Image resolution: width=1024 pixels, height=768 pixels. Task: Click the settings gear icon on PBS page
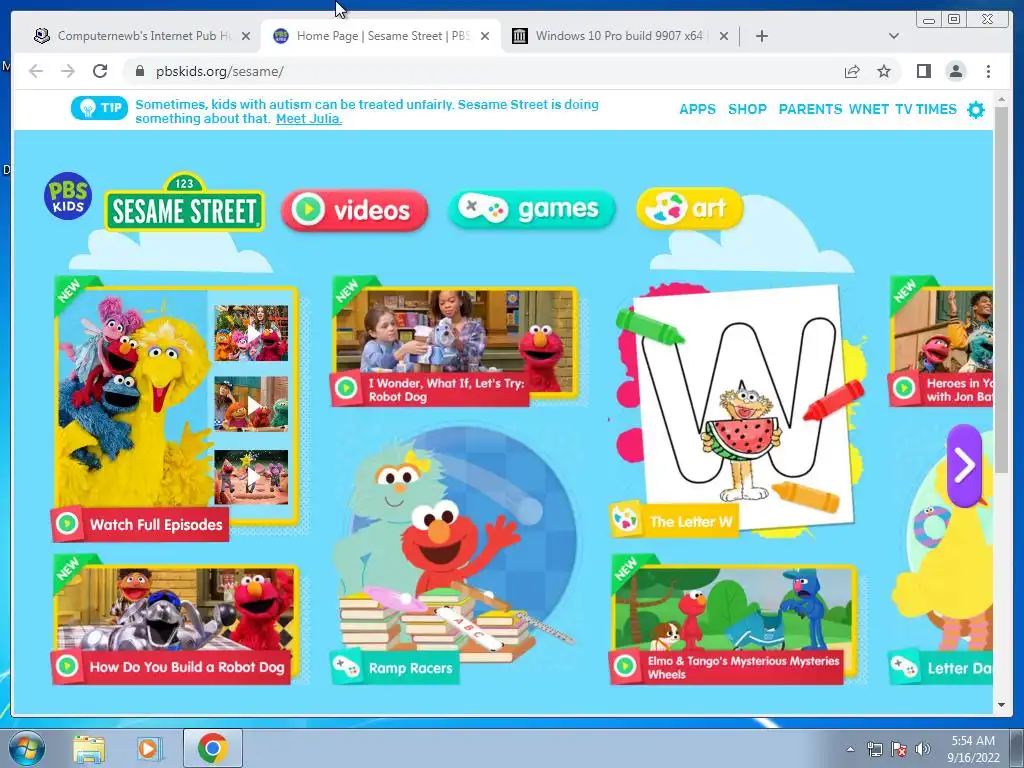coord(976,110)
